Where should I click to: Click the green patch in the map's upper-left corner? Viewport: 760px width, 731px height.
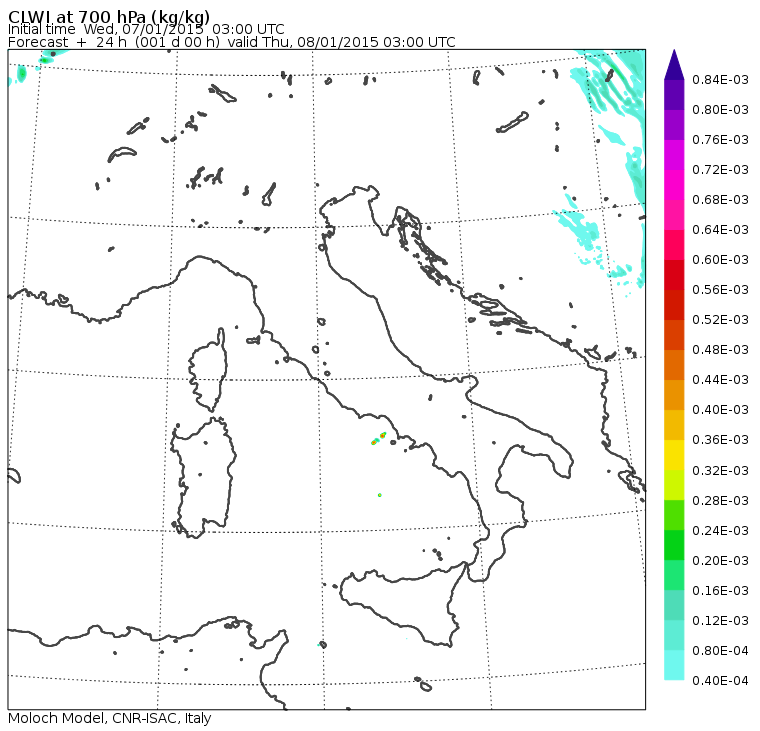(x=21, y=74)
